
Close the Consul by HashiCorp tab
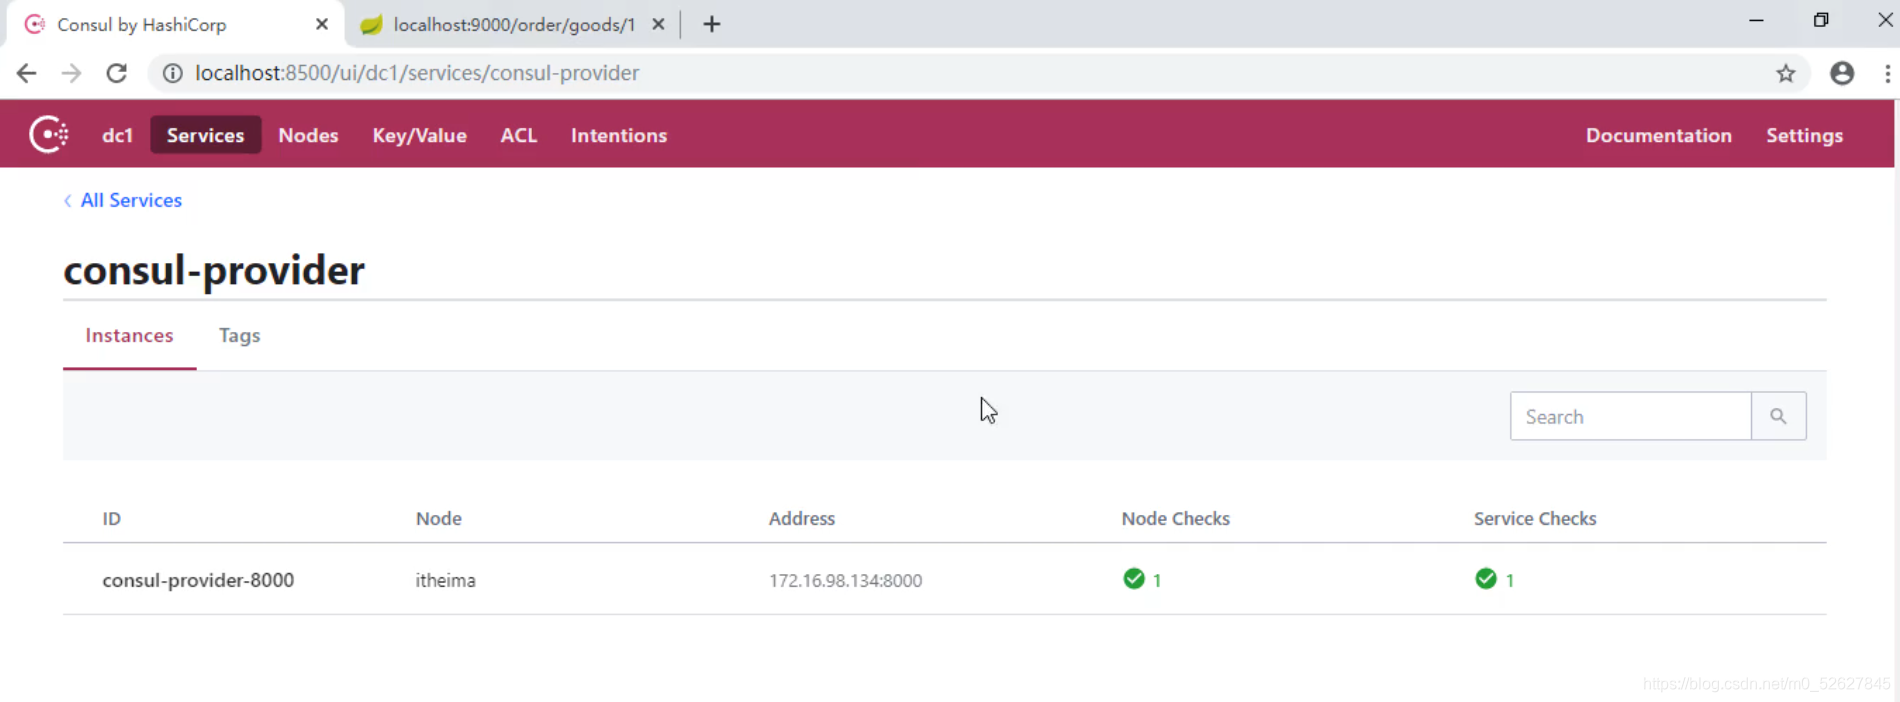(x=322, y=24)
